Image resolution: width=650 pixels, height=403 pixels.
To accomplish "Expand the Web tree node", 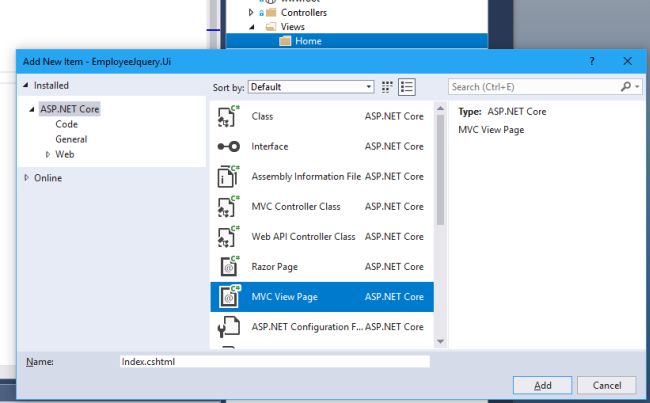I will coord(48,154).
